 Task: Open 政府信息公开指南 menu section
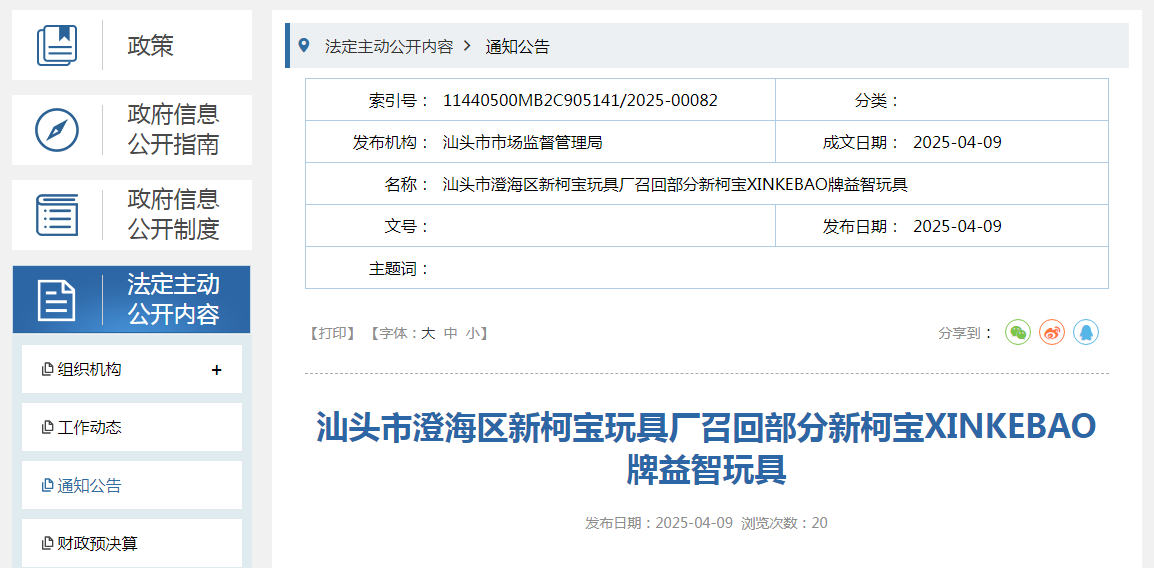pyautogui.click(x=173, y=130)
